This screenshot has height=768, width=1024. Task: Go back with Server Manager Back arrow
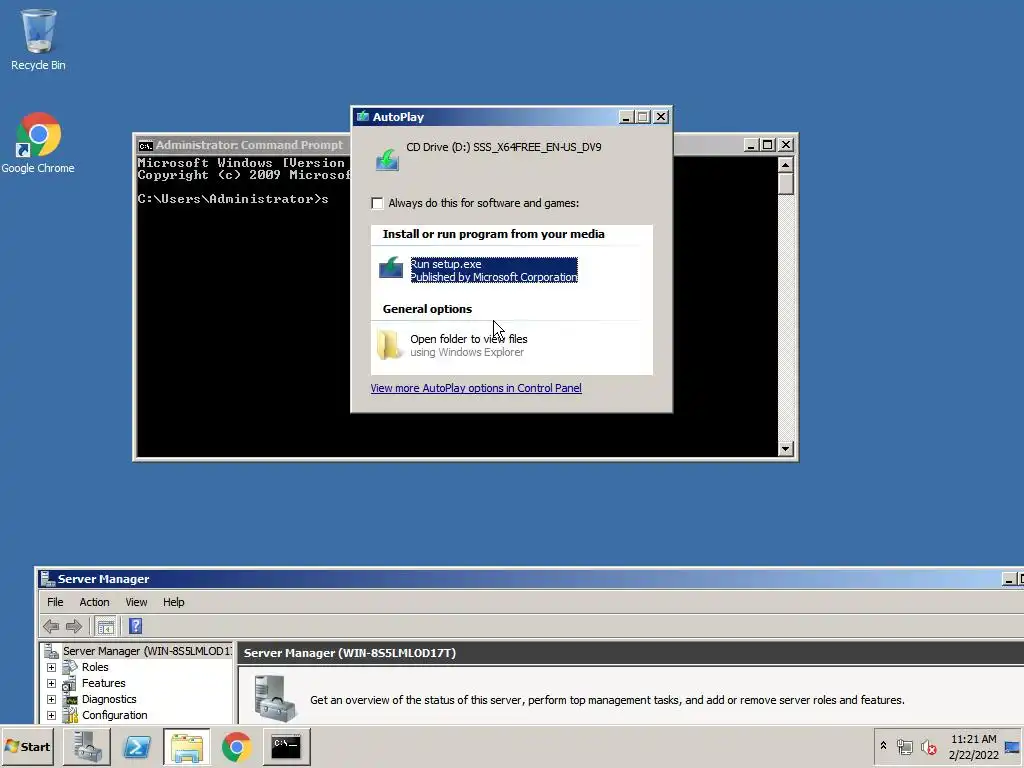point(51,626)
